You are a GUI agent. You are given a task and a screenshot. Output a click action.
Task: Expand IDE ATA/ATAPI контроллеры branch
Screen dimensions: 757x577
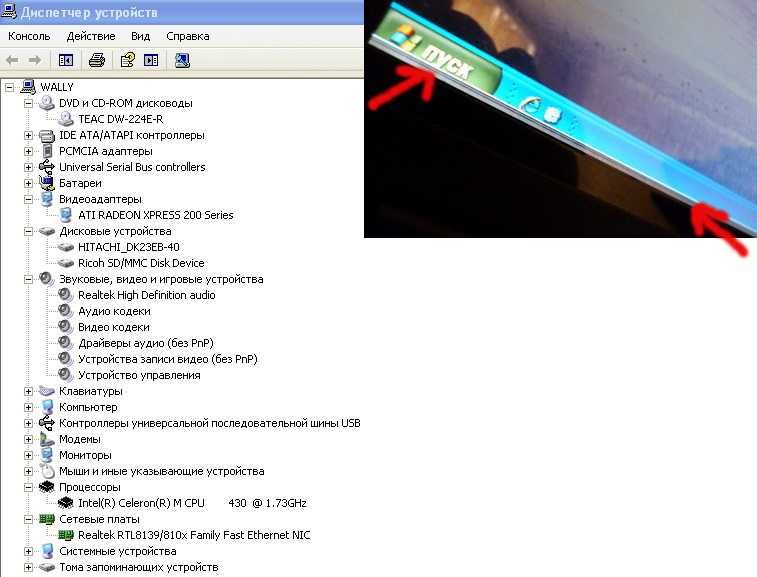[x=28, y=135]
